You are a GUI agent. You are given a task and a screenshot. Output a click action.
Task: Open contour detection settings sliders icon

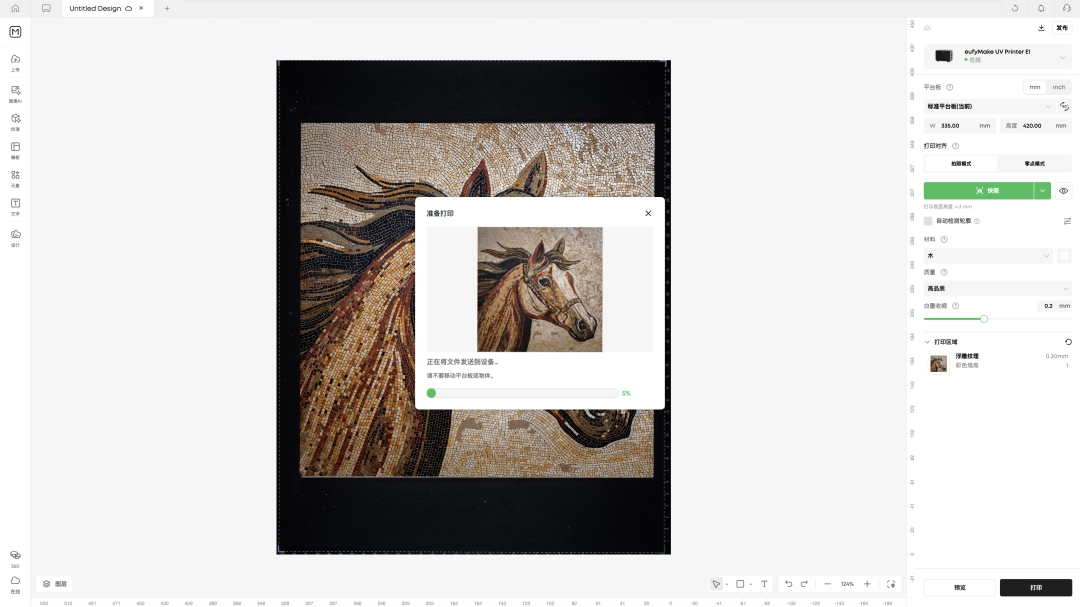pyautogui.click(x=1067, y=221)
